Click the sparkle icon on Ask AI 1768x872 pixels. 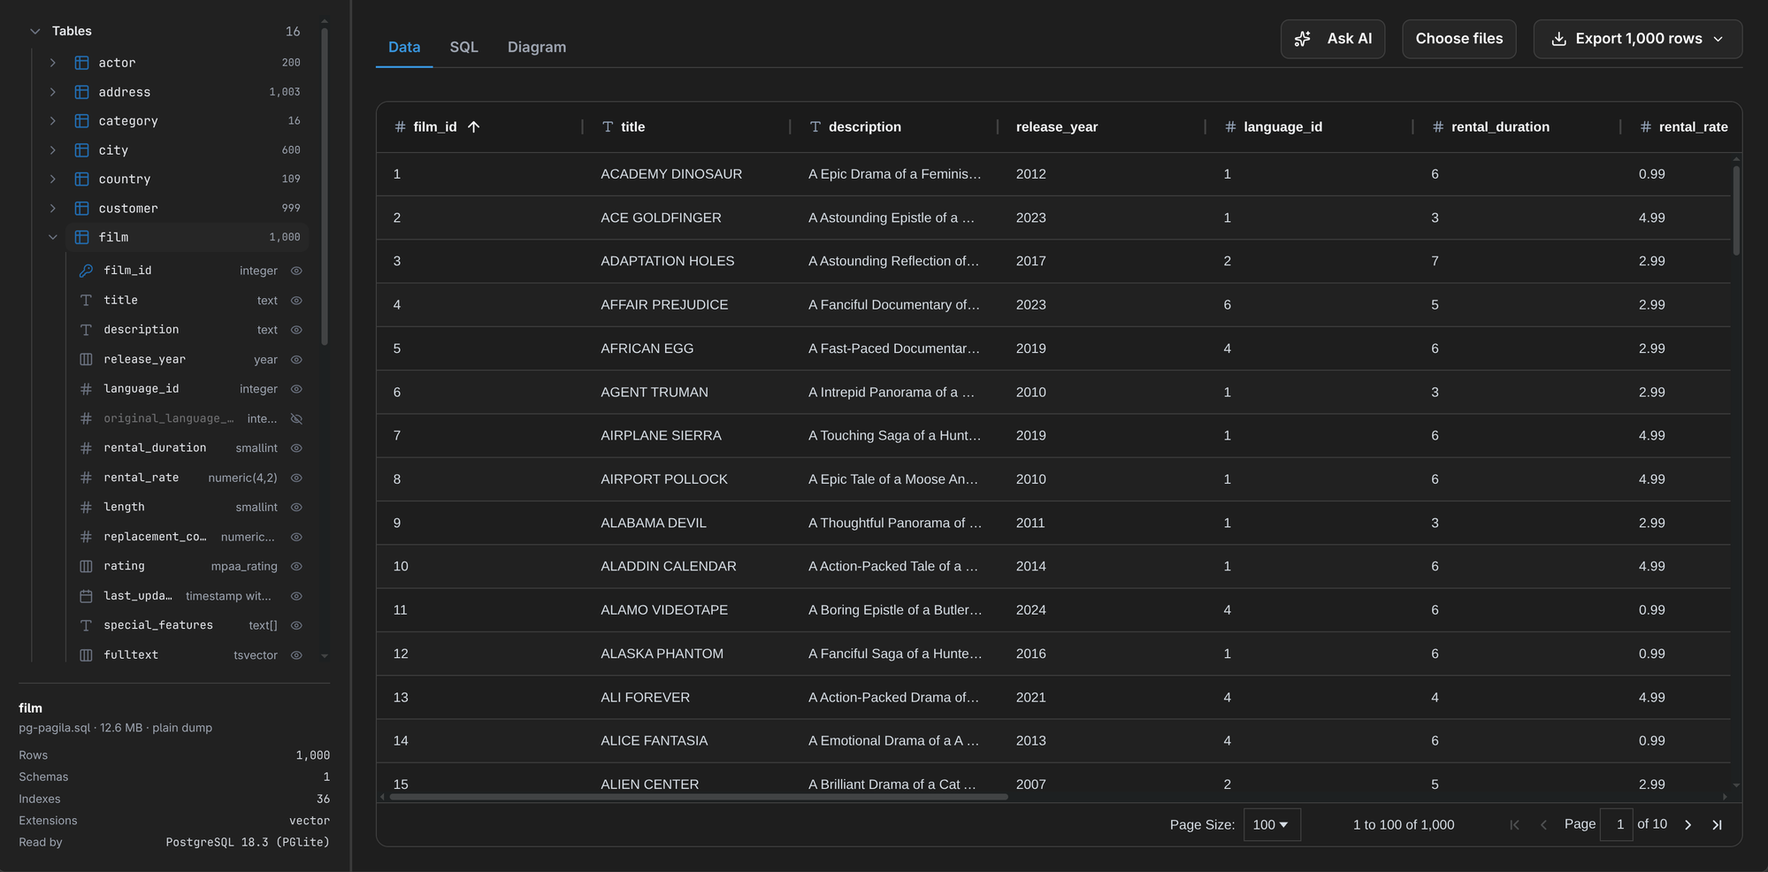[1302, 39]
